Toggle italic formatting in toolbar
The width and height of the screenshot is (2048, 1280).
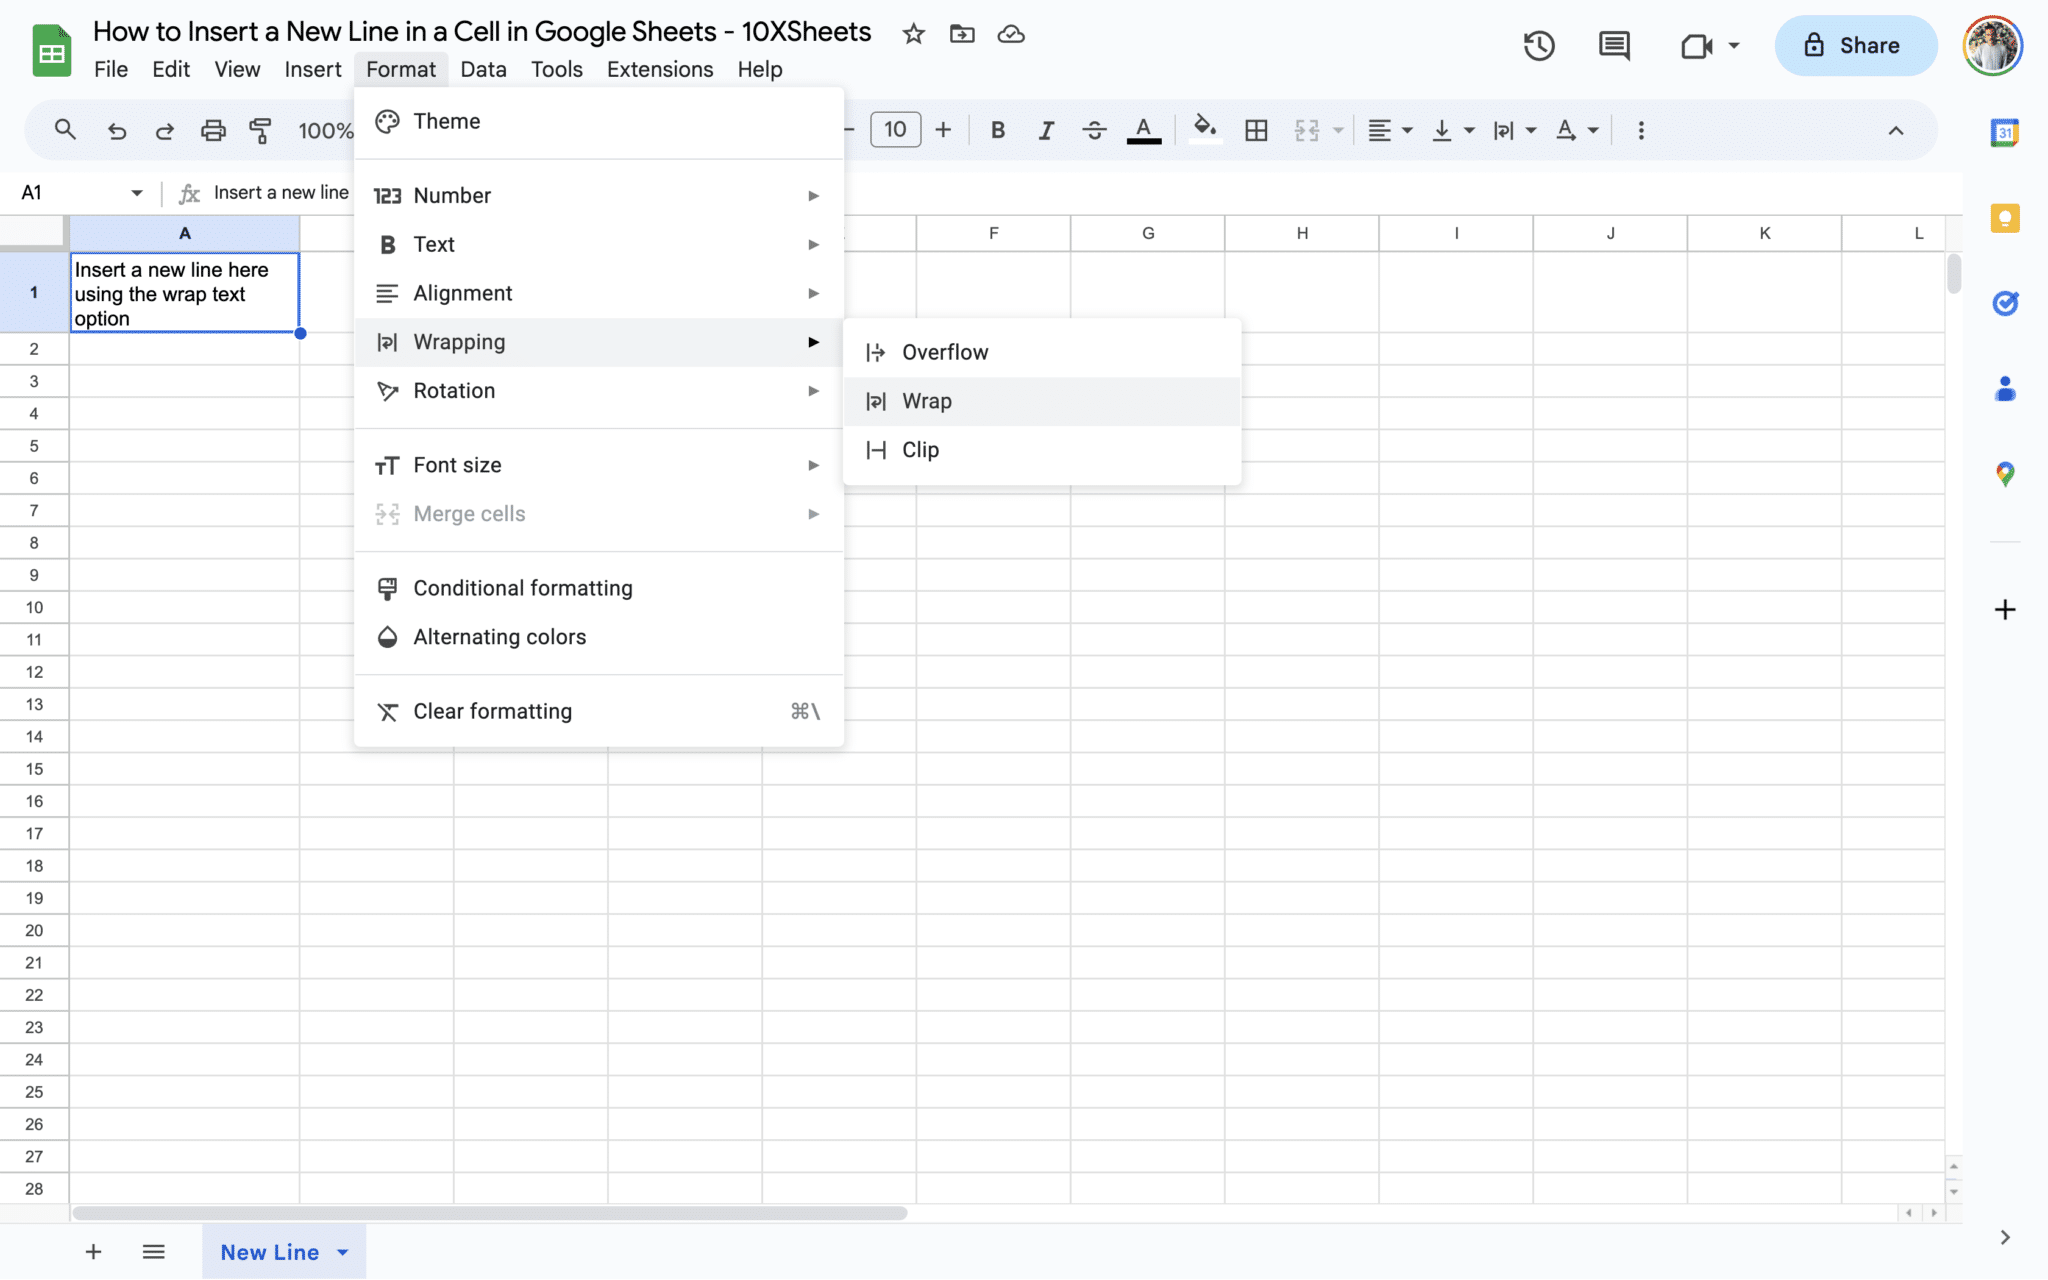point(1046,130)
